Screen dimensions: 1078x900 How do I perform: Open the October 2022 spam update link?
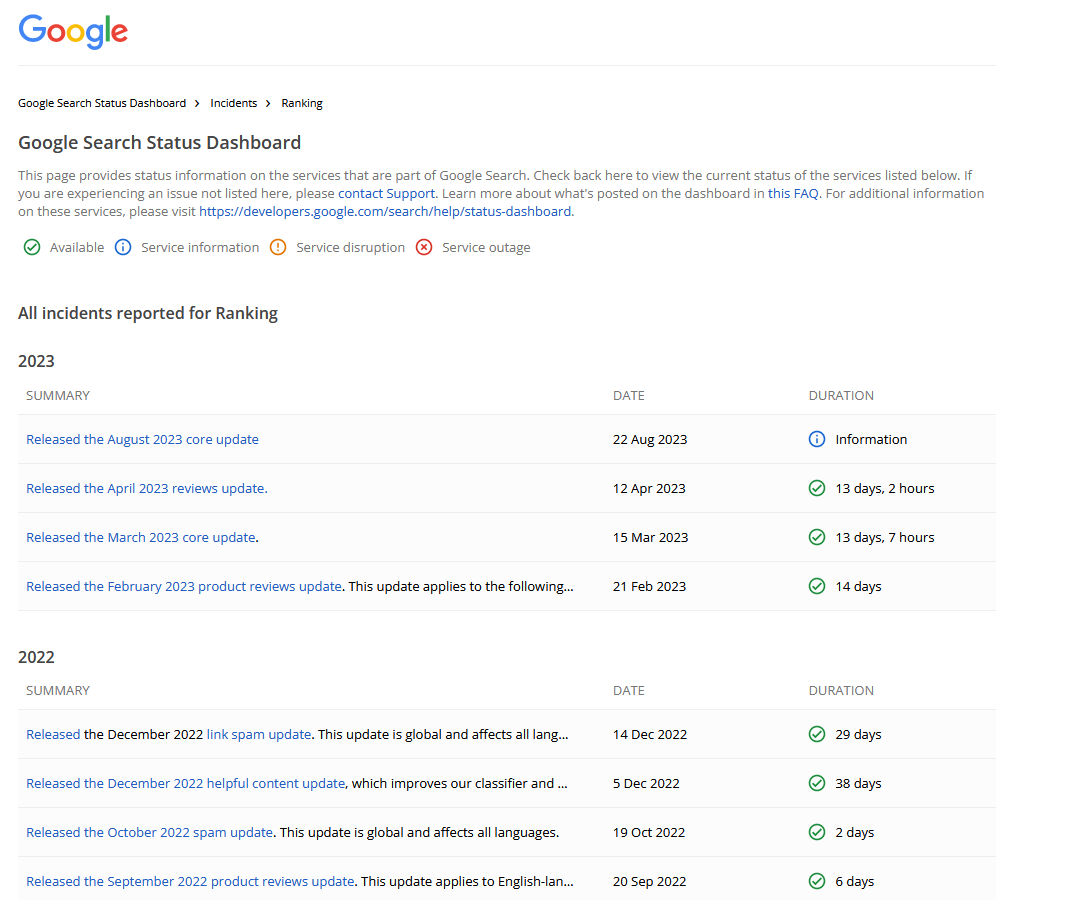[x=149, y=832]
